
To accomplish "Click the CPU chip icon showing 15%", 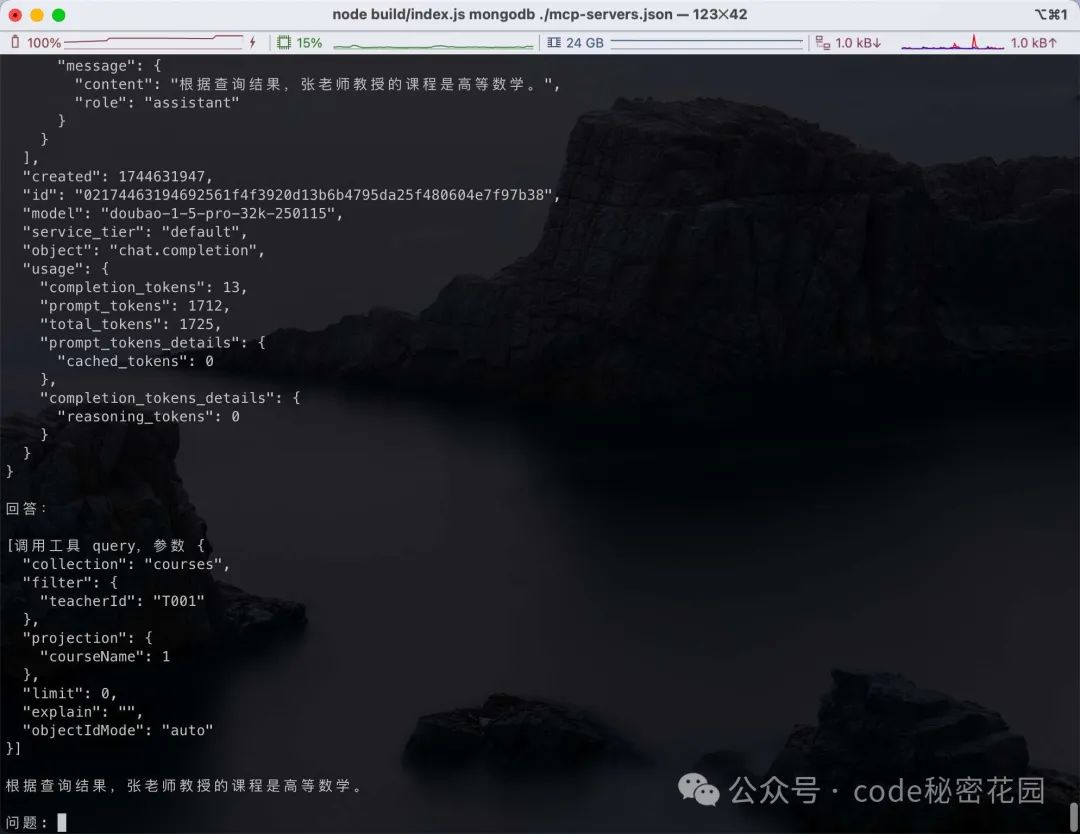I will tap(283, 43).
